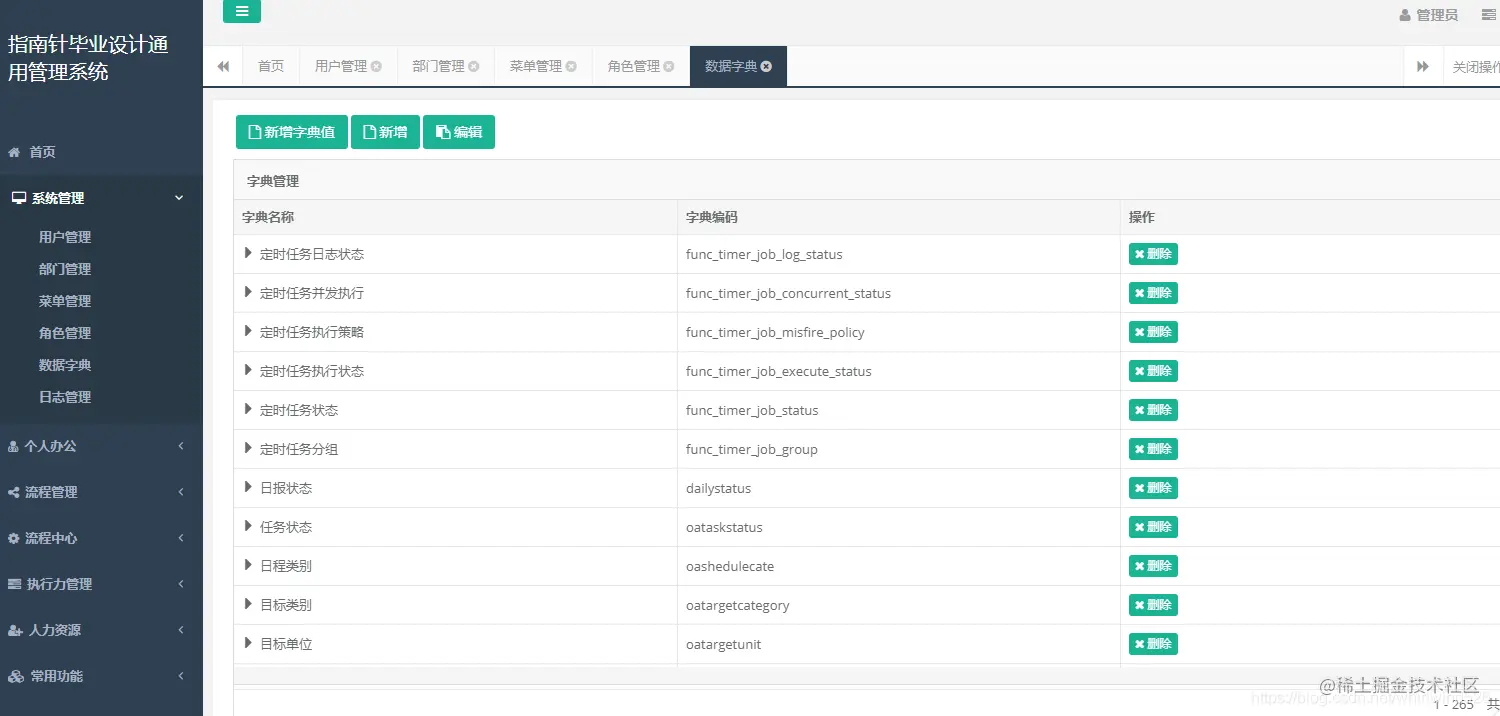Viewport: 1500px width, 716px height.
Task: Close the 菜单管理 tab with its x icon
Action: pyautogui.click(x=571, y=67)
